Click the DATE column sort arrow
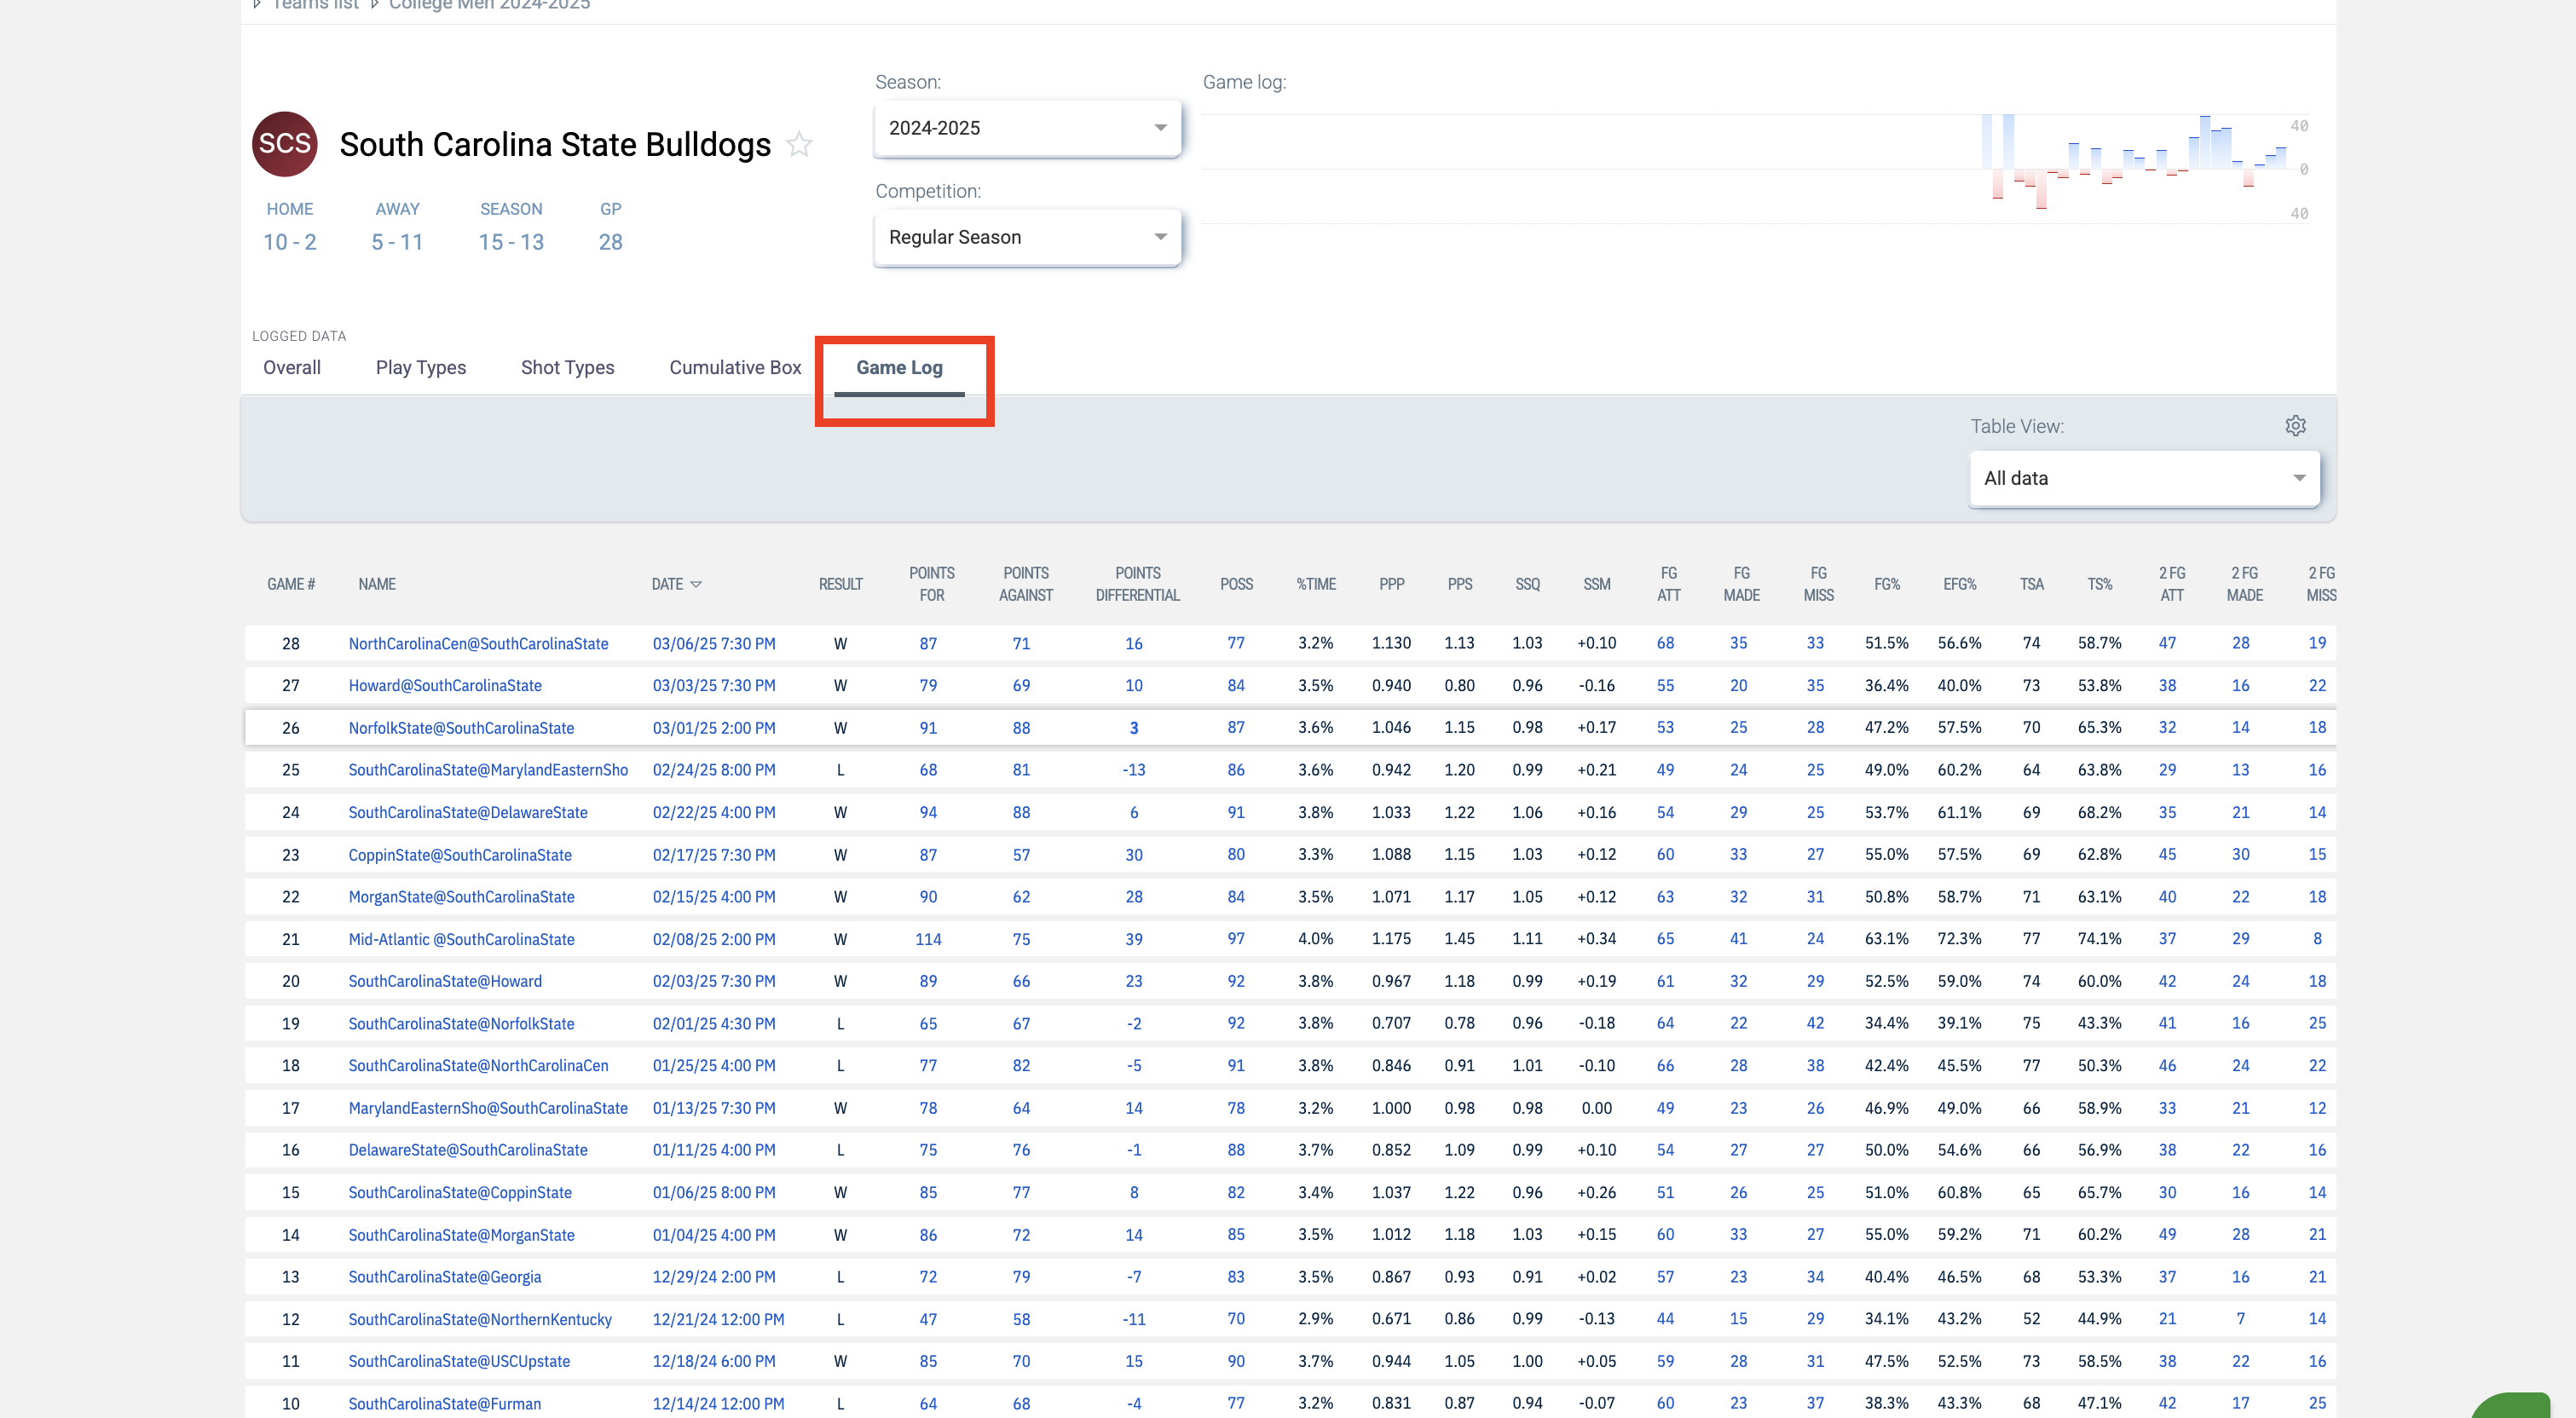Image resolution: width=2576 pixels, height=1418 pixels. pos(696,584)
